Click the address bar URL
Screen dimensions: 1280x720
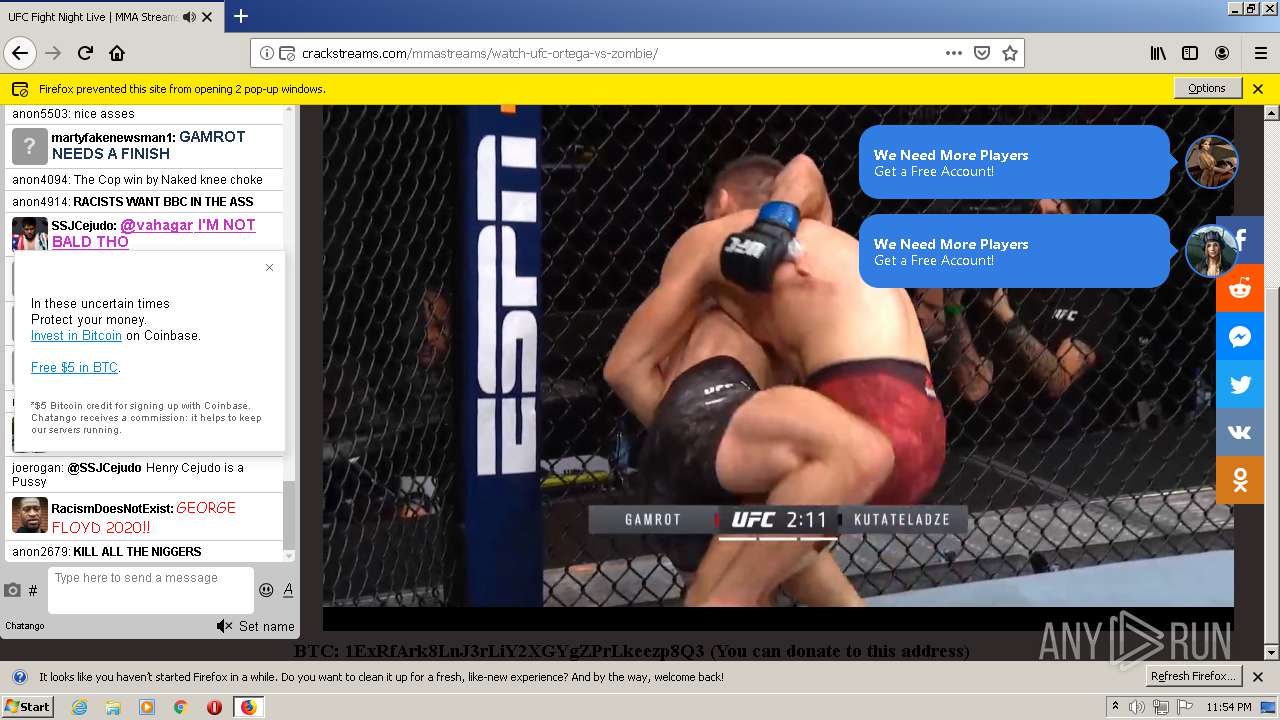point(480,53)
